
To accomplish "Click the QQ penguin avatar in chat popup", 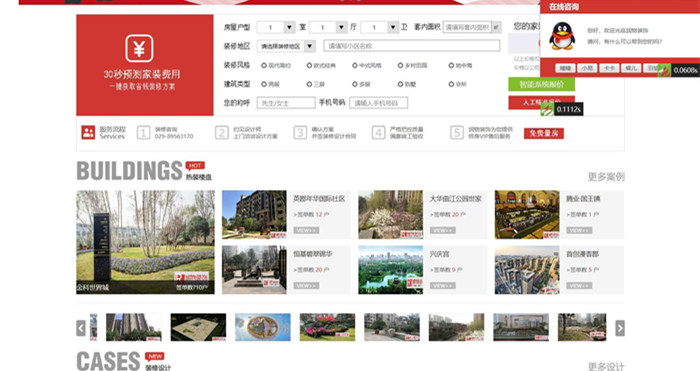I will click(562, 36).
